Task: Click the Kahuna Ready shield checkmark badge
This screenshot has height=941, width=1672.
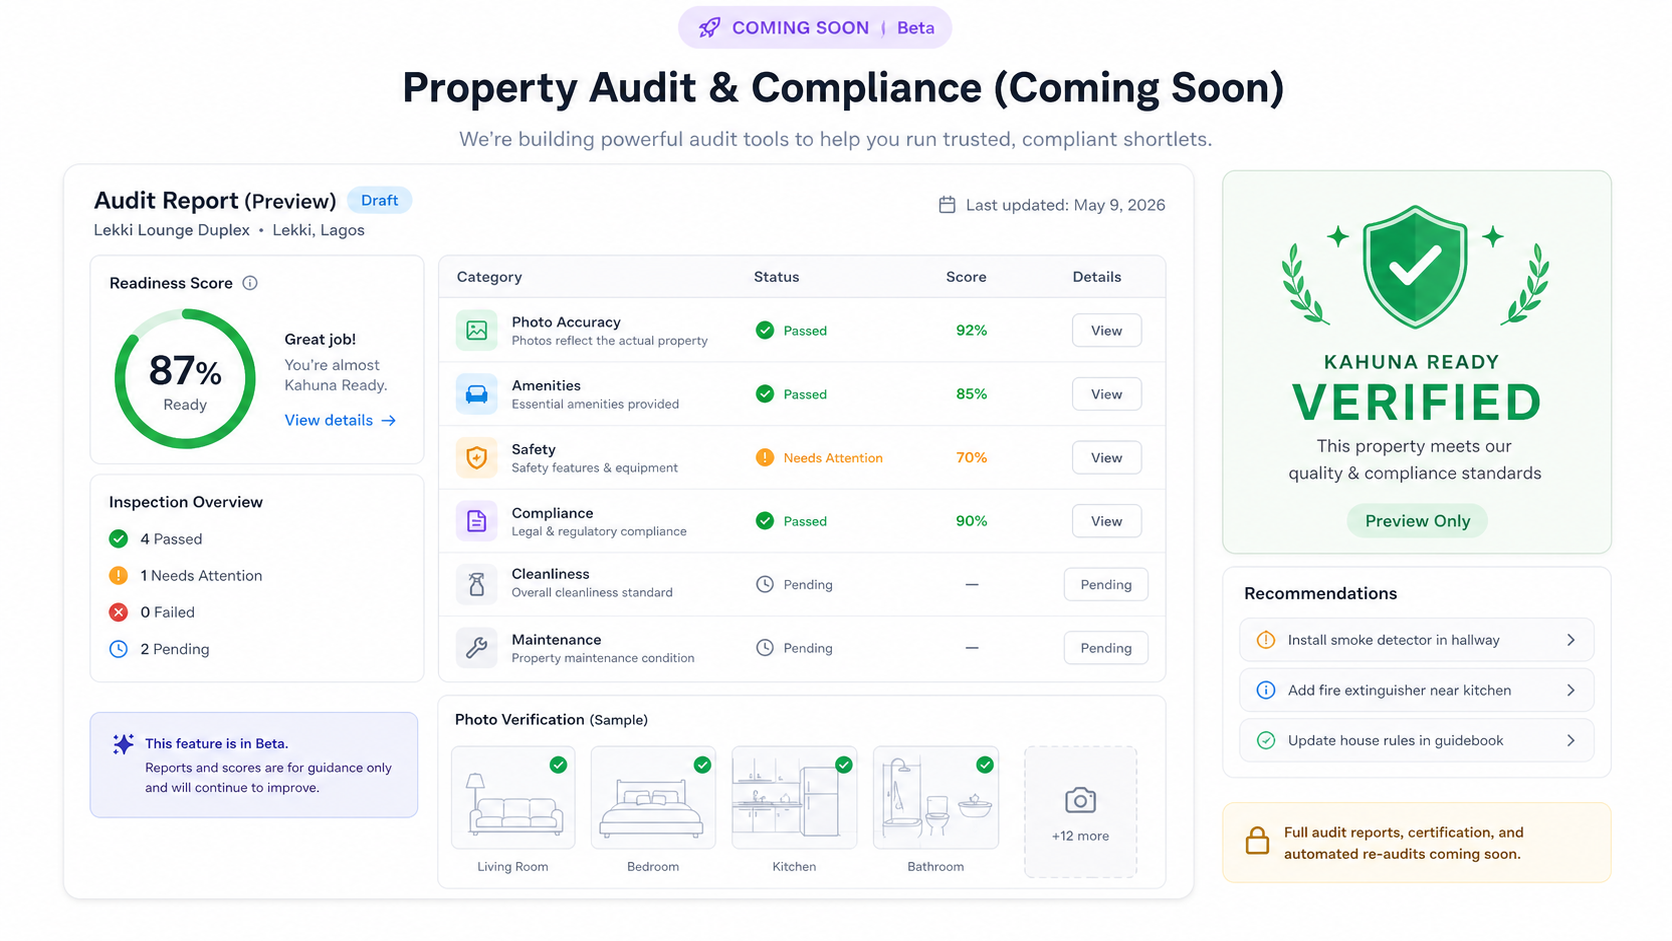Action: (x=1415, y=267)
